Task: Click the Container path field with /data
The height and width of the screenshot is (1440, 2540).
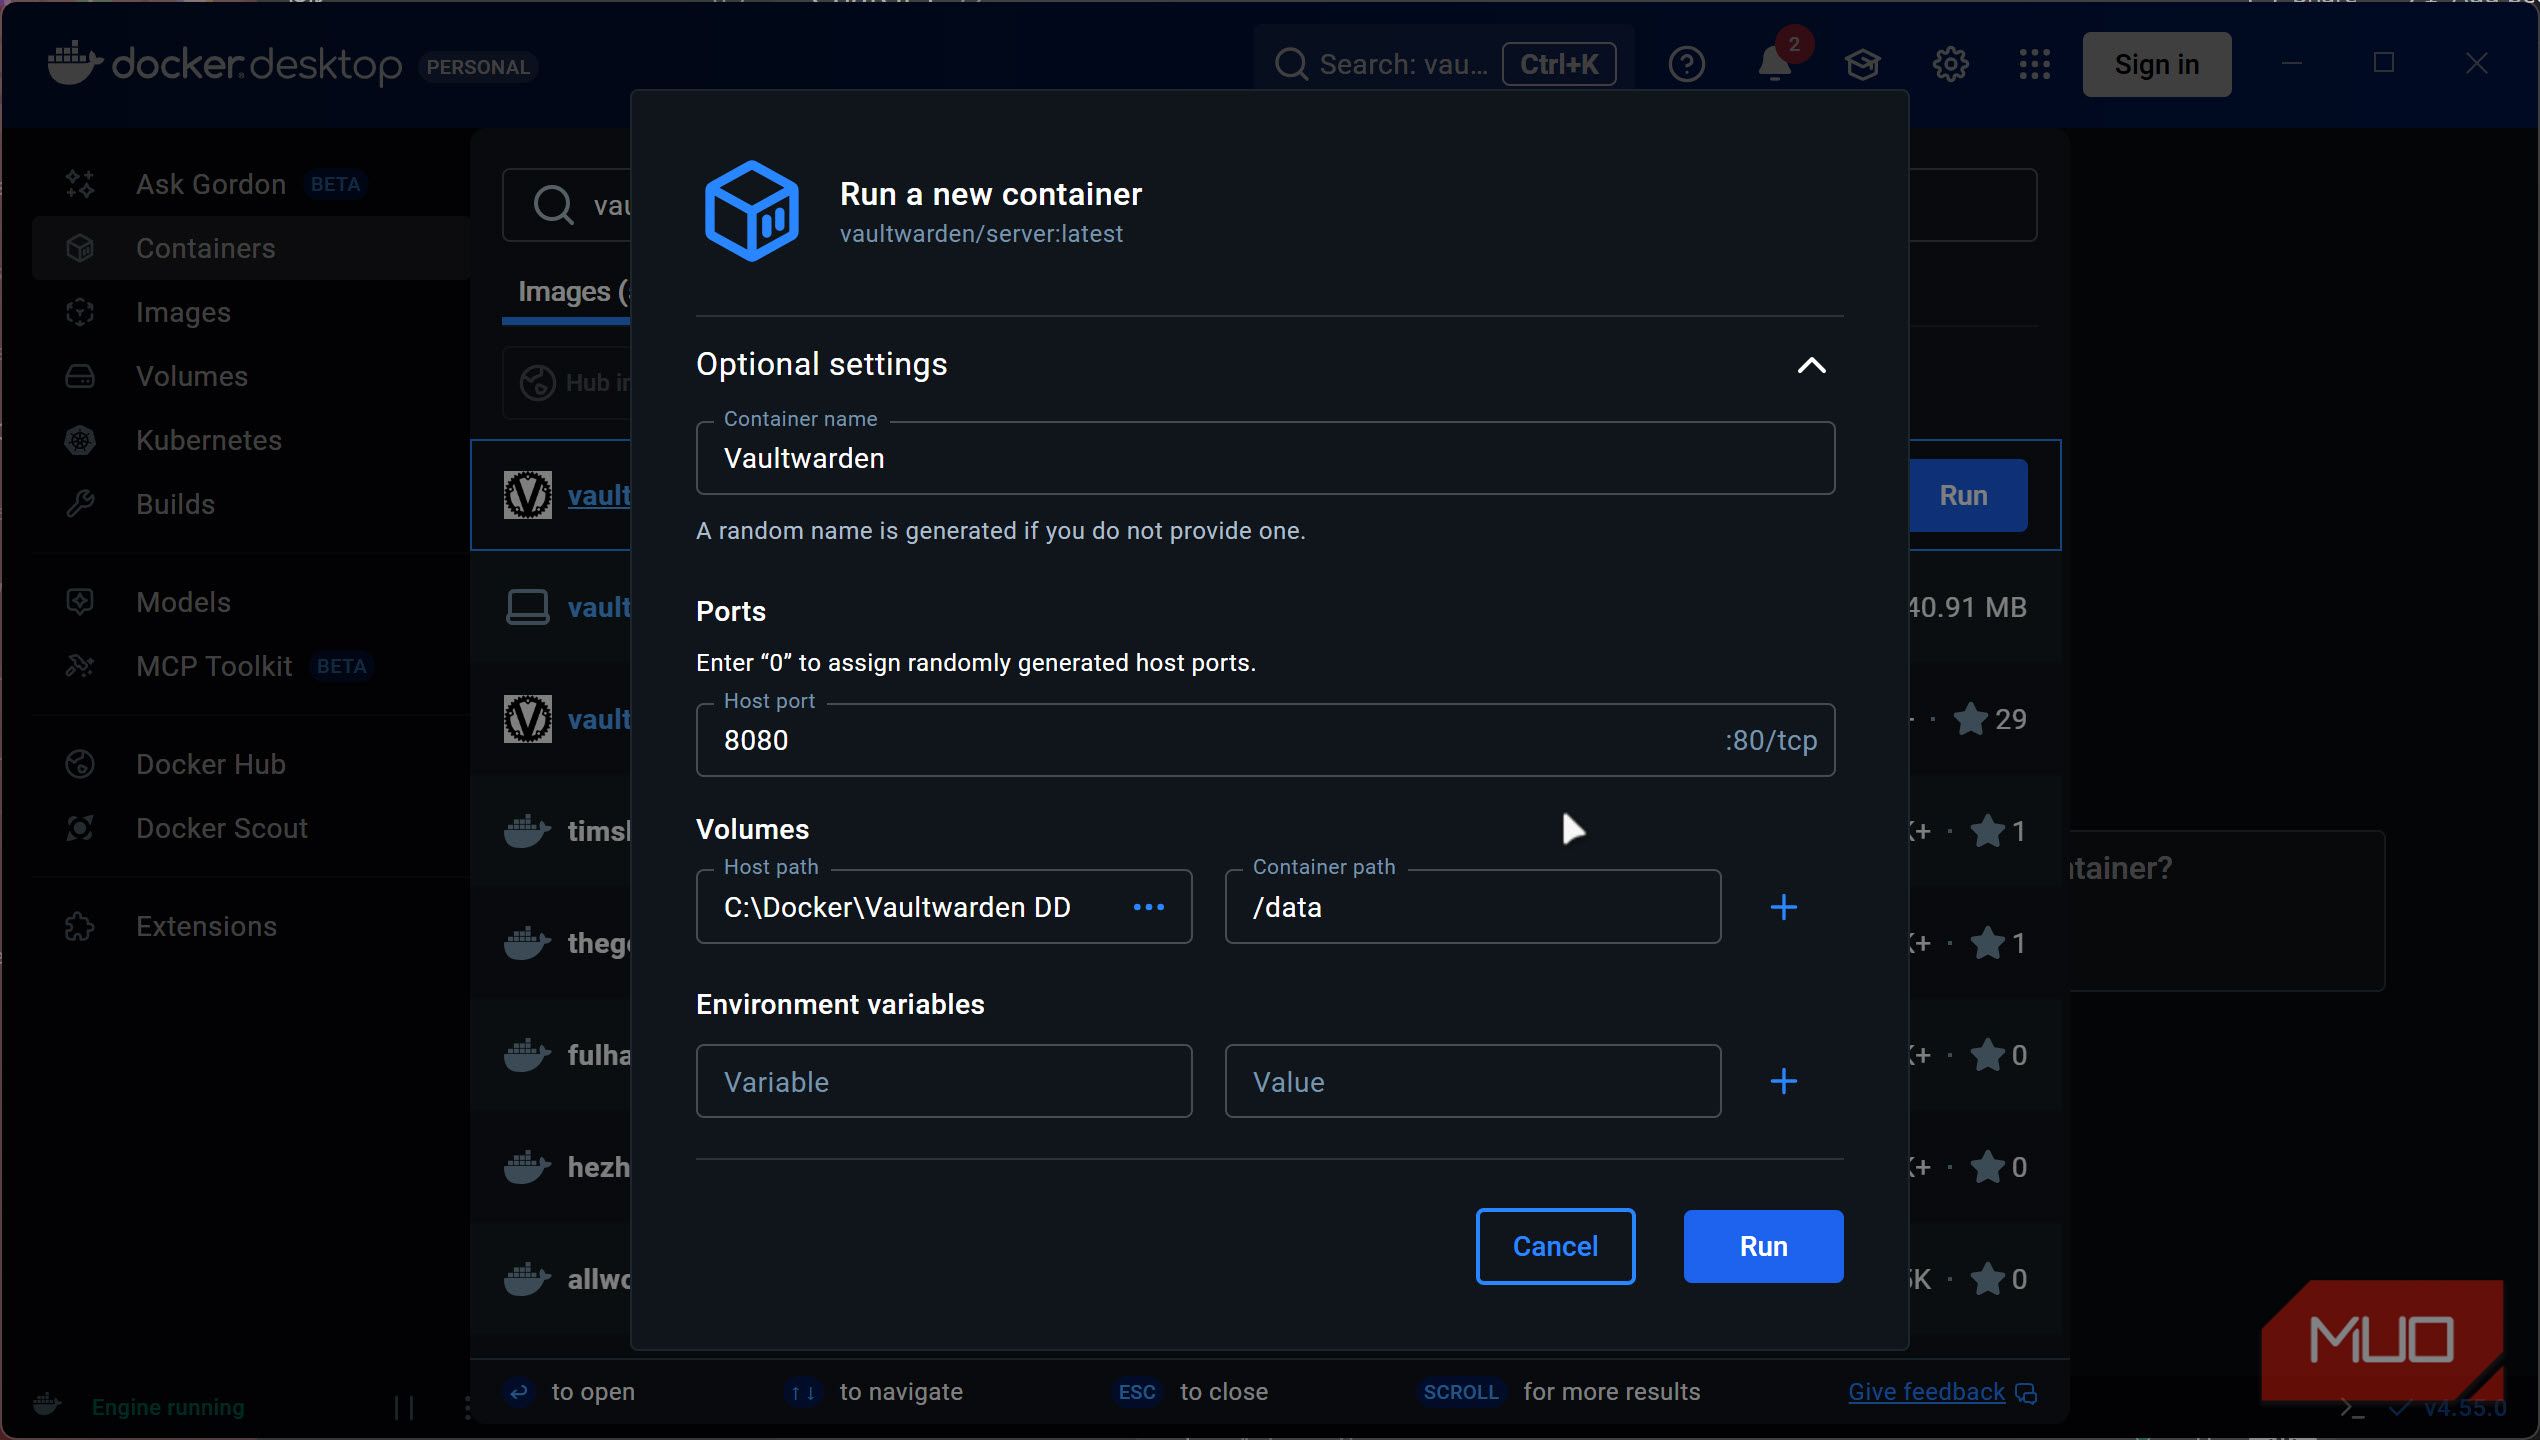Action: click(1472, 907)
